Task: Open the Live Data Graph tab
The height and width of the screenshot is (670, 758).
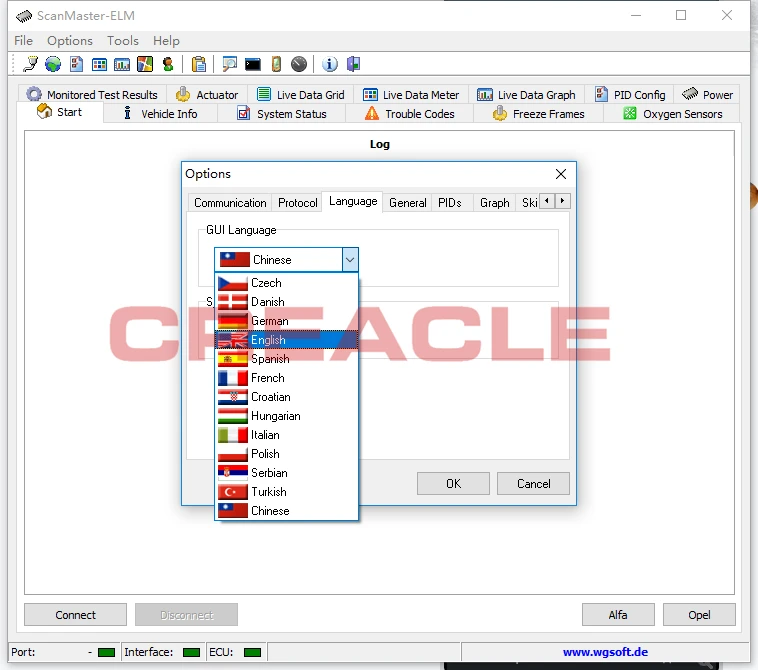Action: (x=526, y=94)
